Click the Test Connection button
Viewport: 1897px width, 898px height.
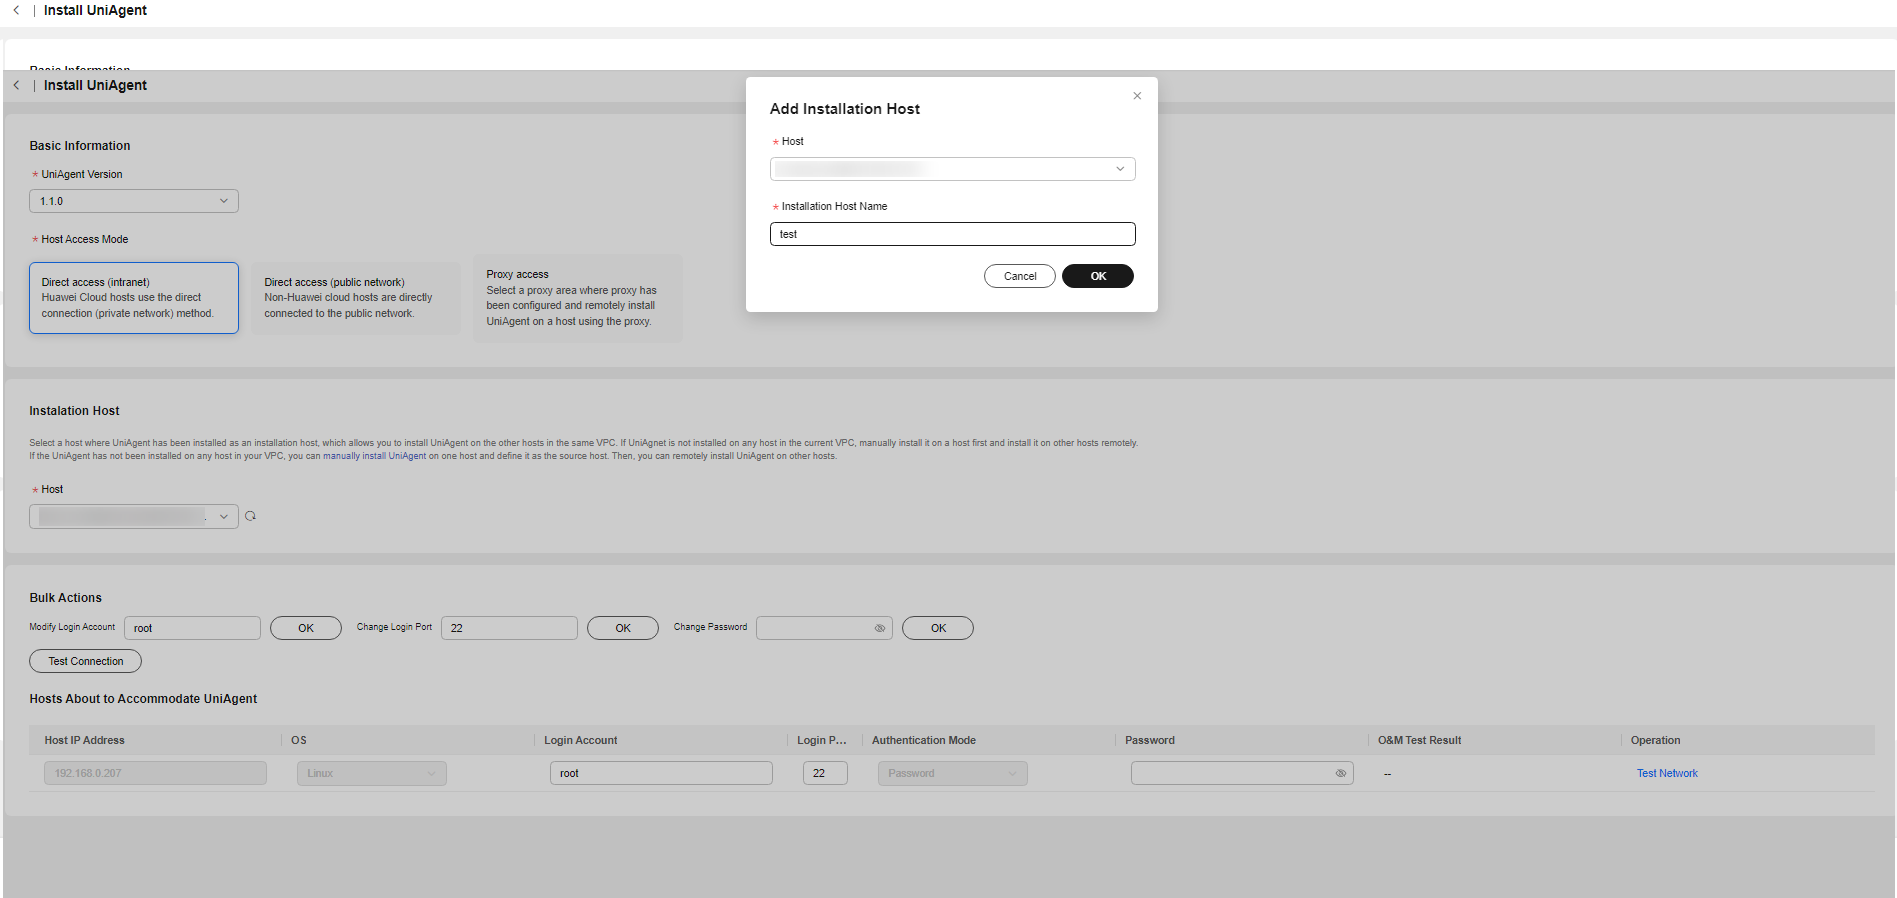pyautogui.click(x=86, y=661)
